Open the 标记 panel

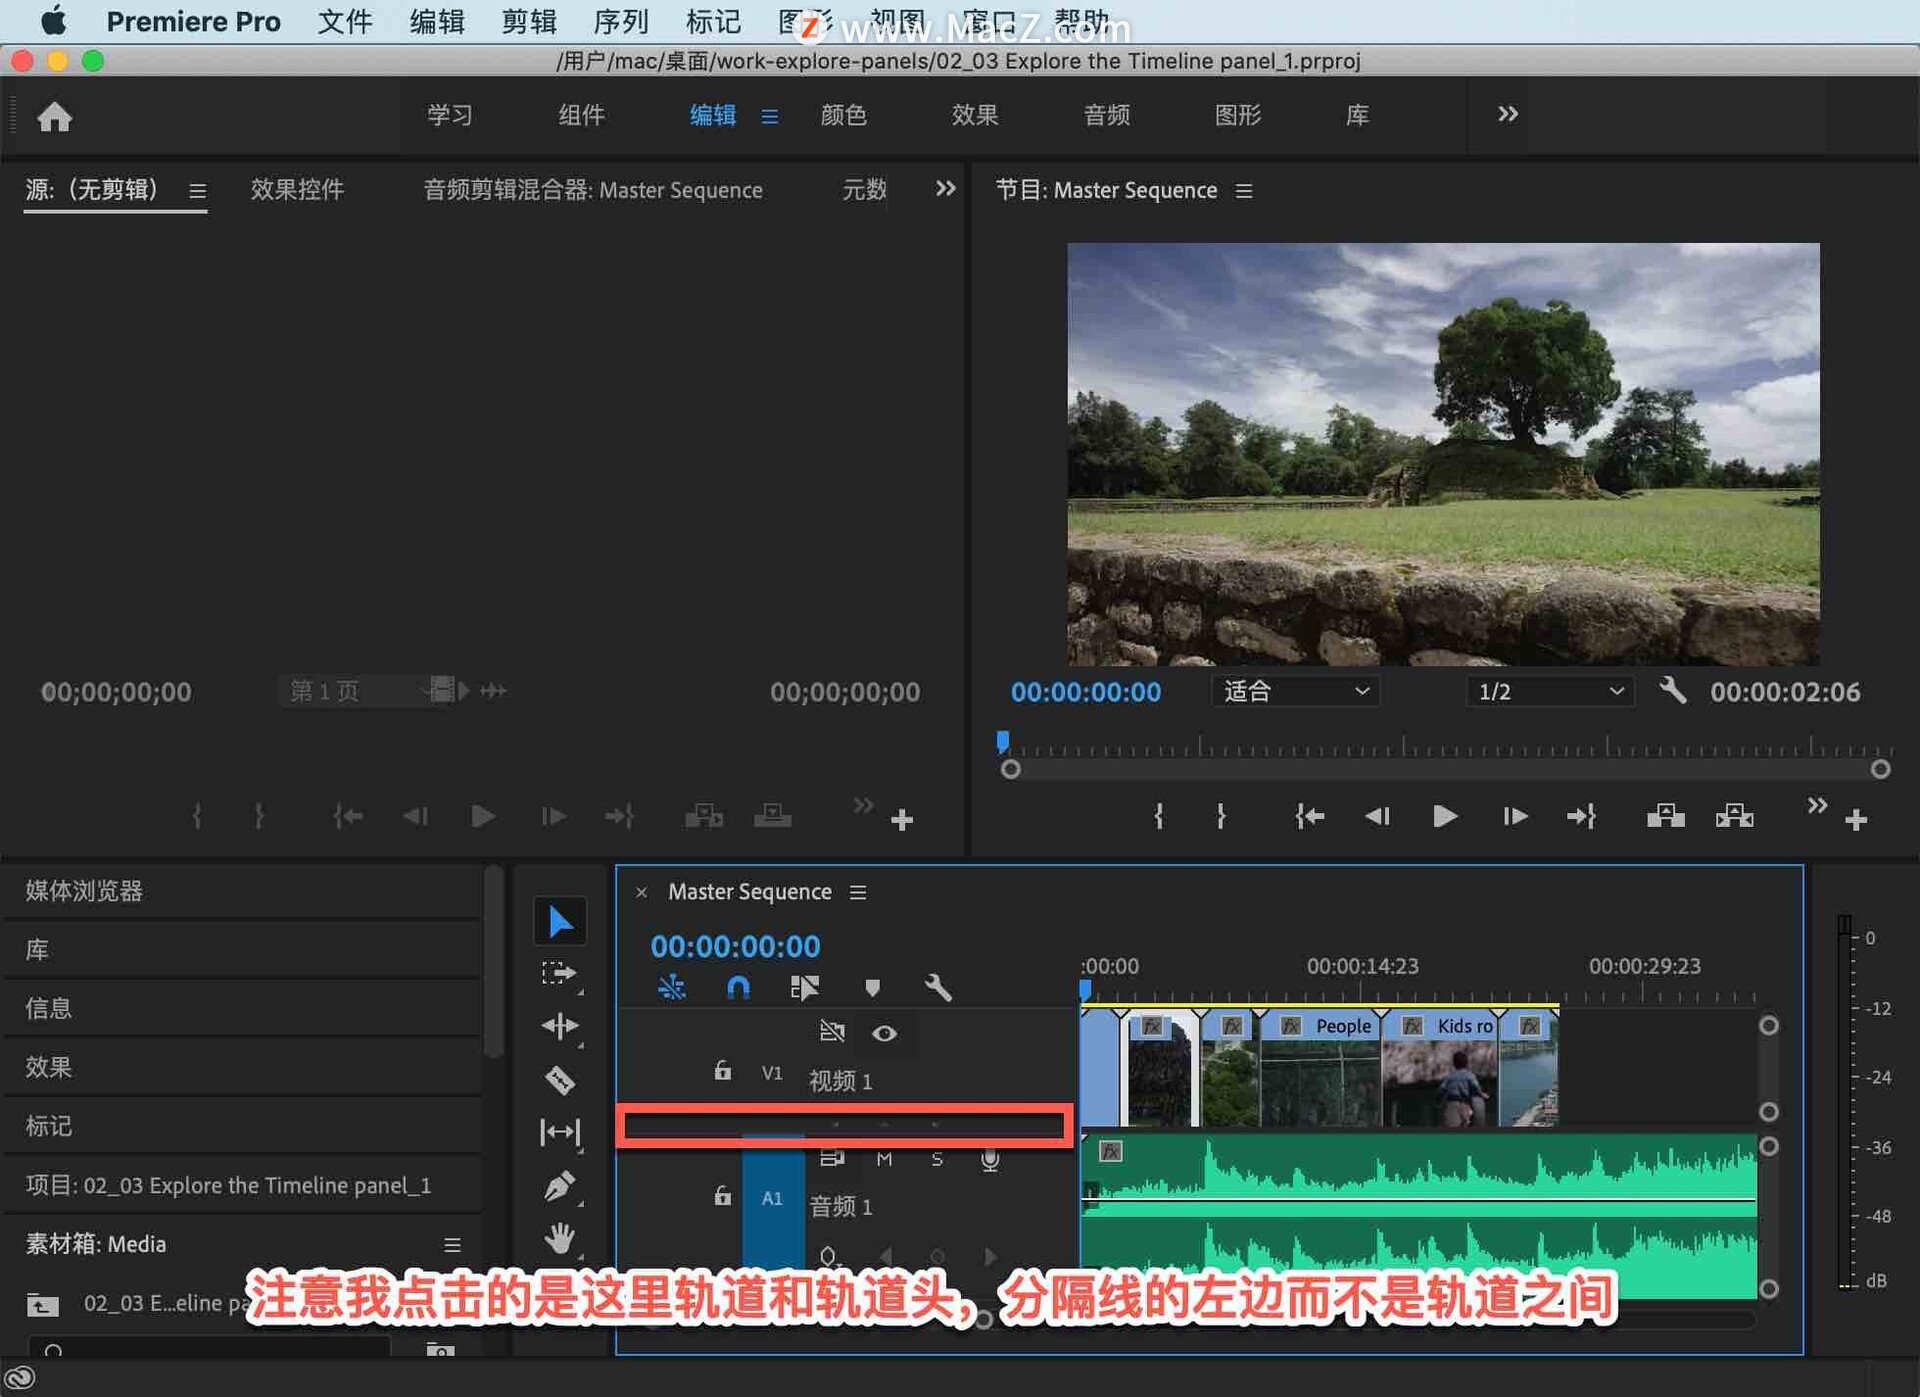[49, 1126]
